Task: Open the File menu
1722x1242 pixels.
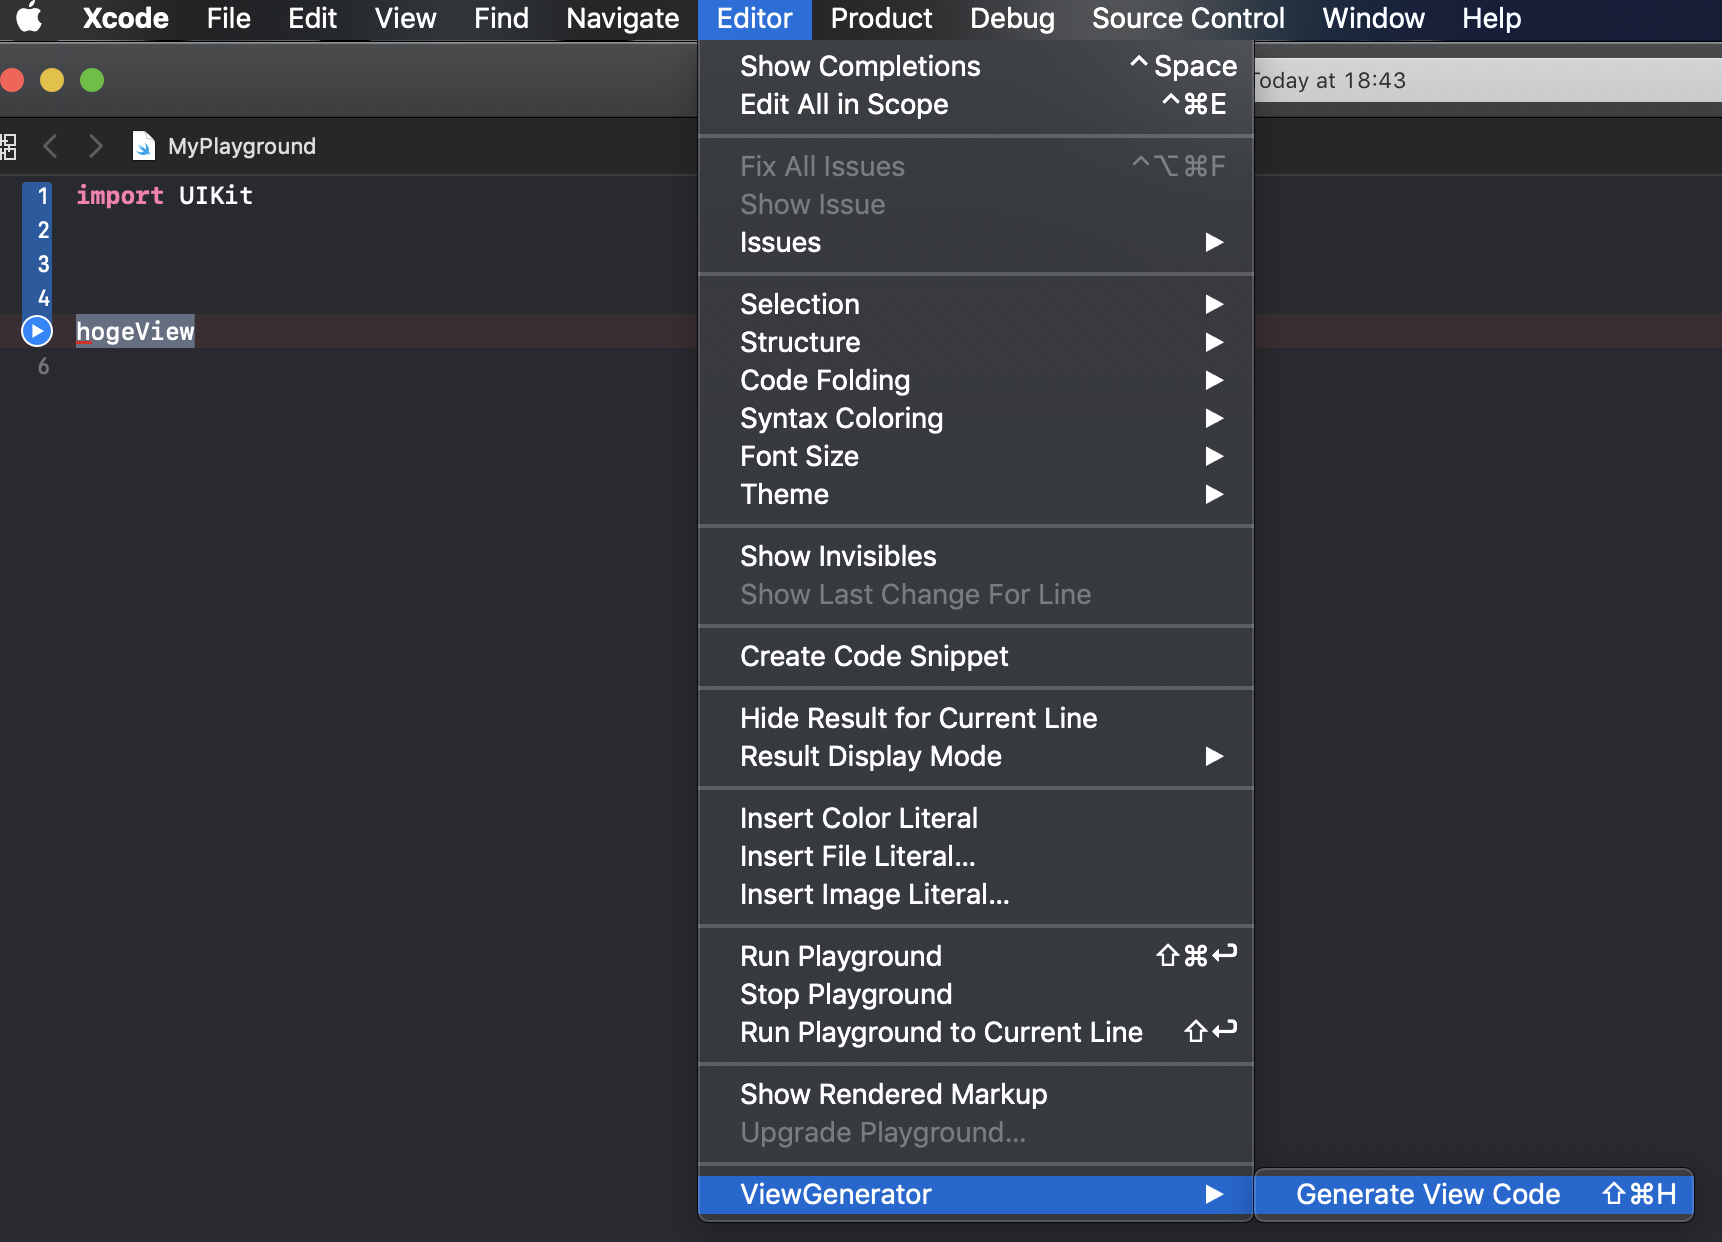Action: [228, 18]
